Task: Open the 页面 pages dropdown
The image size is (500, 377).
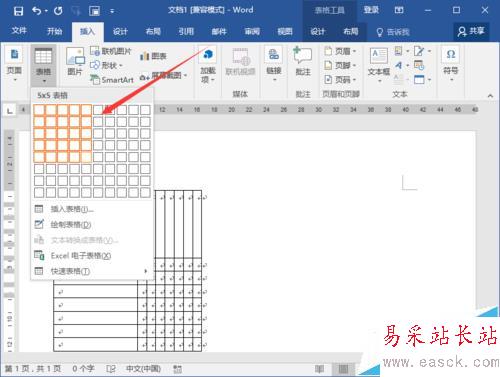Action: (x=14, y=64)
